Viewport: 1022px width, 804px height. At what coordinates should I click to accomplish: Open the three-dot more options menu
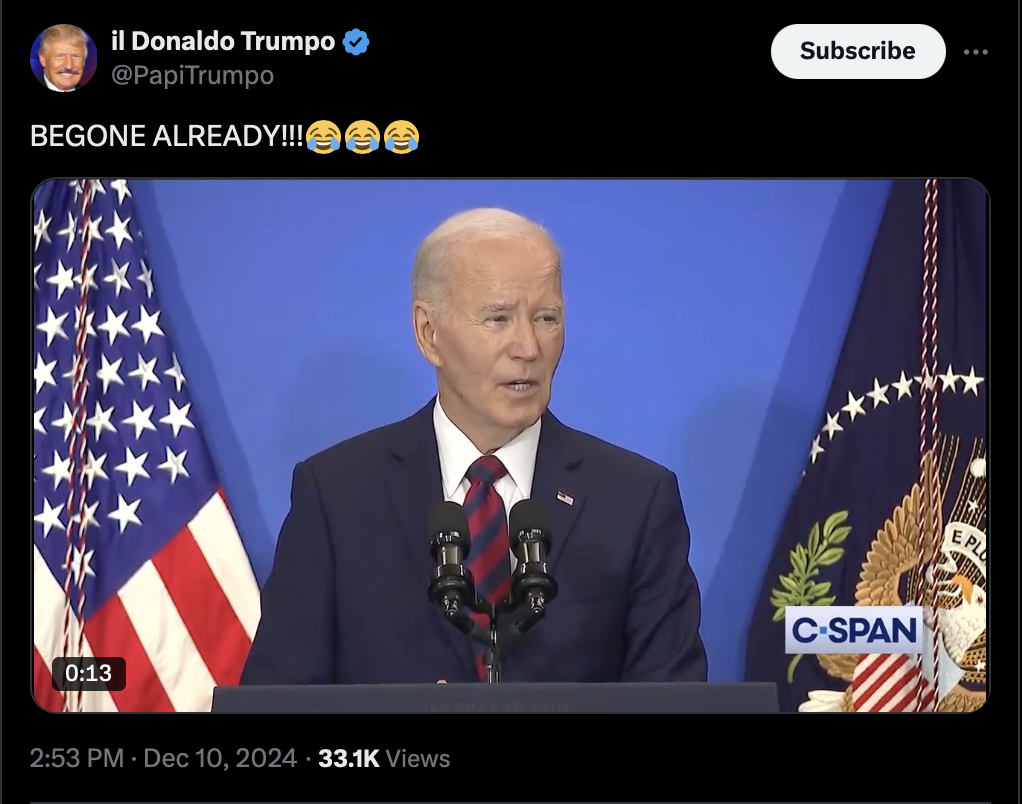(975, 52)
